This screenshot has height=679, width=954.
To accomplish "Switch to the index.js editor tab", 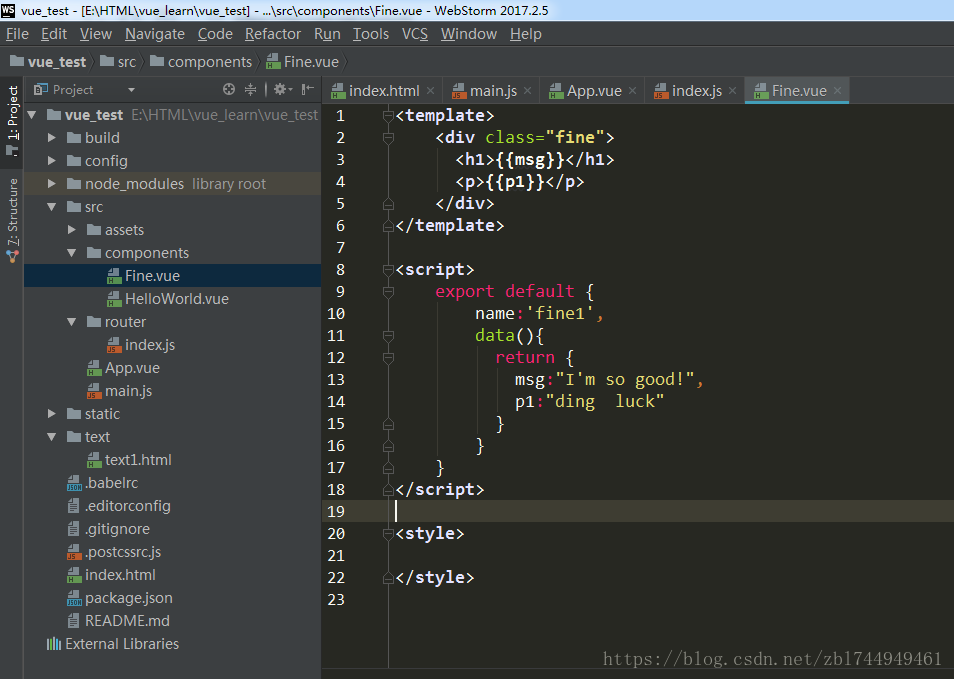I will [x=696, y=91].
